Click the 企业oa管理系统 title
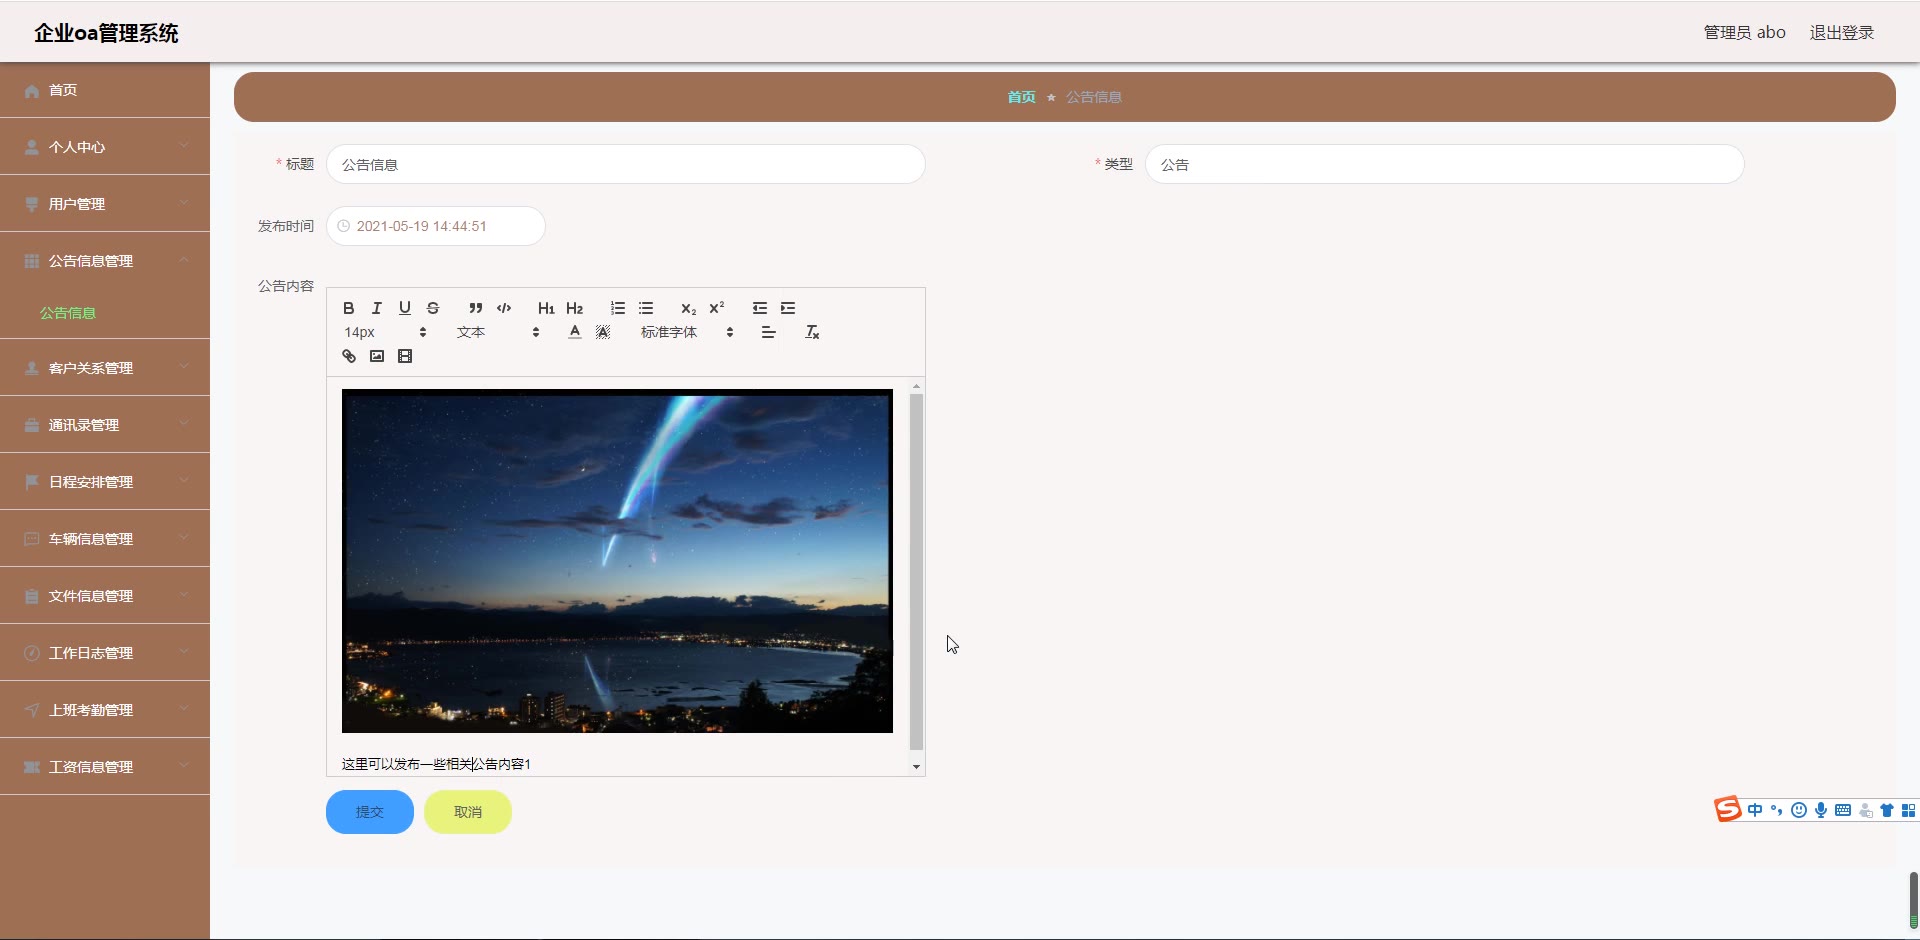Viewport: 1920px width, 940px height. point(106,33)
